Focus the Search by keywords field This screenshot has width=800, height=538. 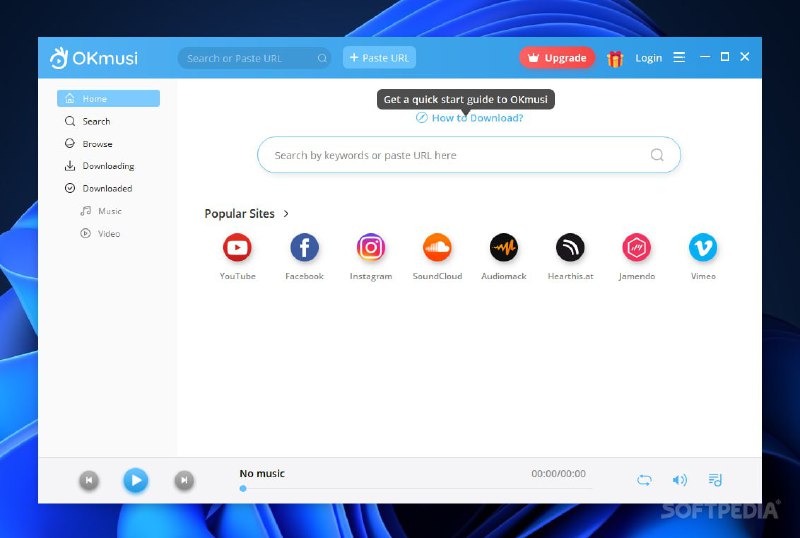469,155
